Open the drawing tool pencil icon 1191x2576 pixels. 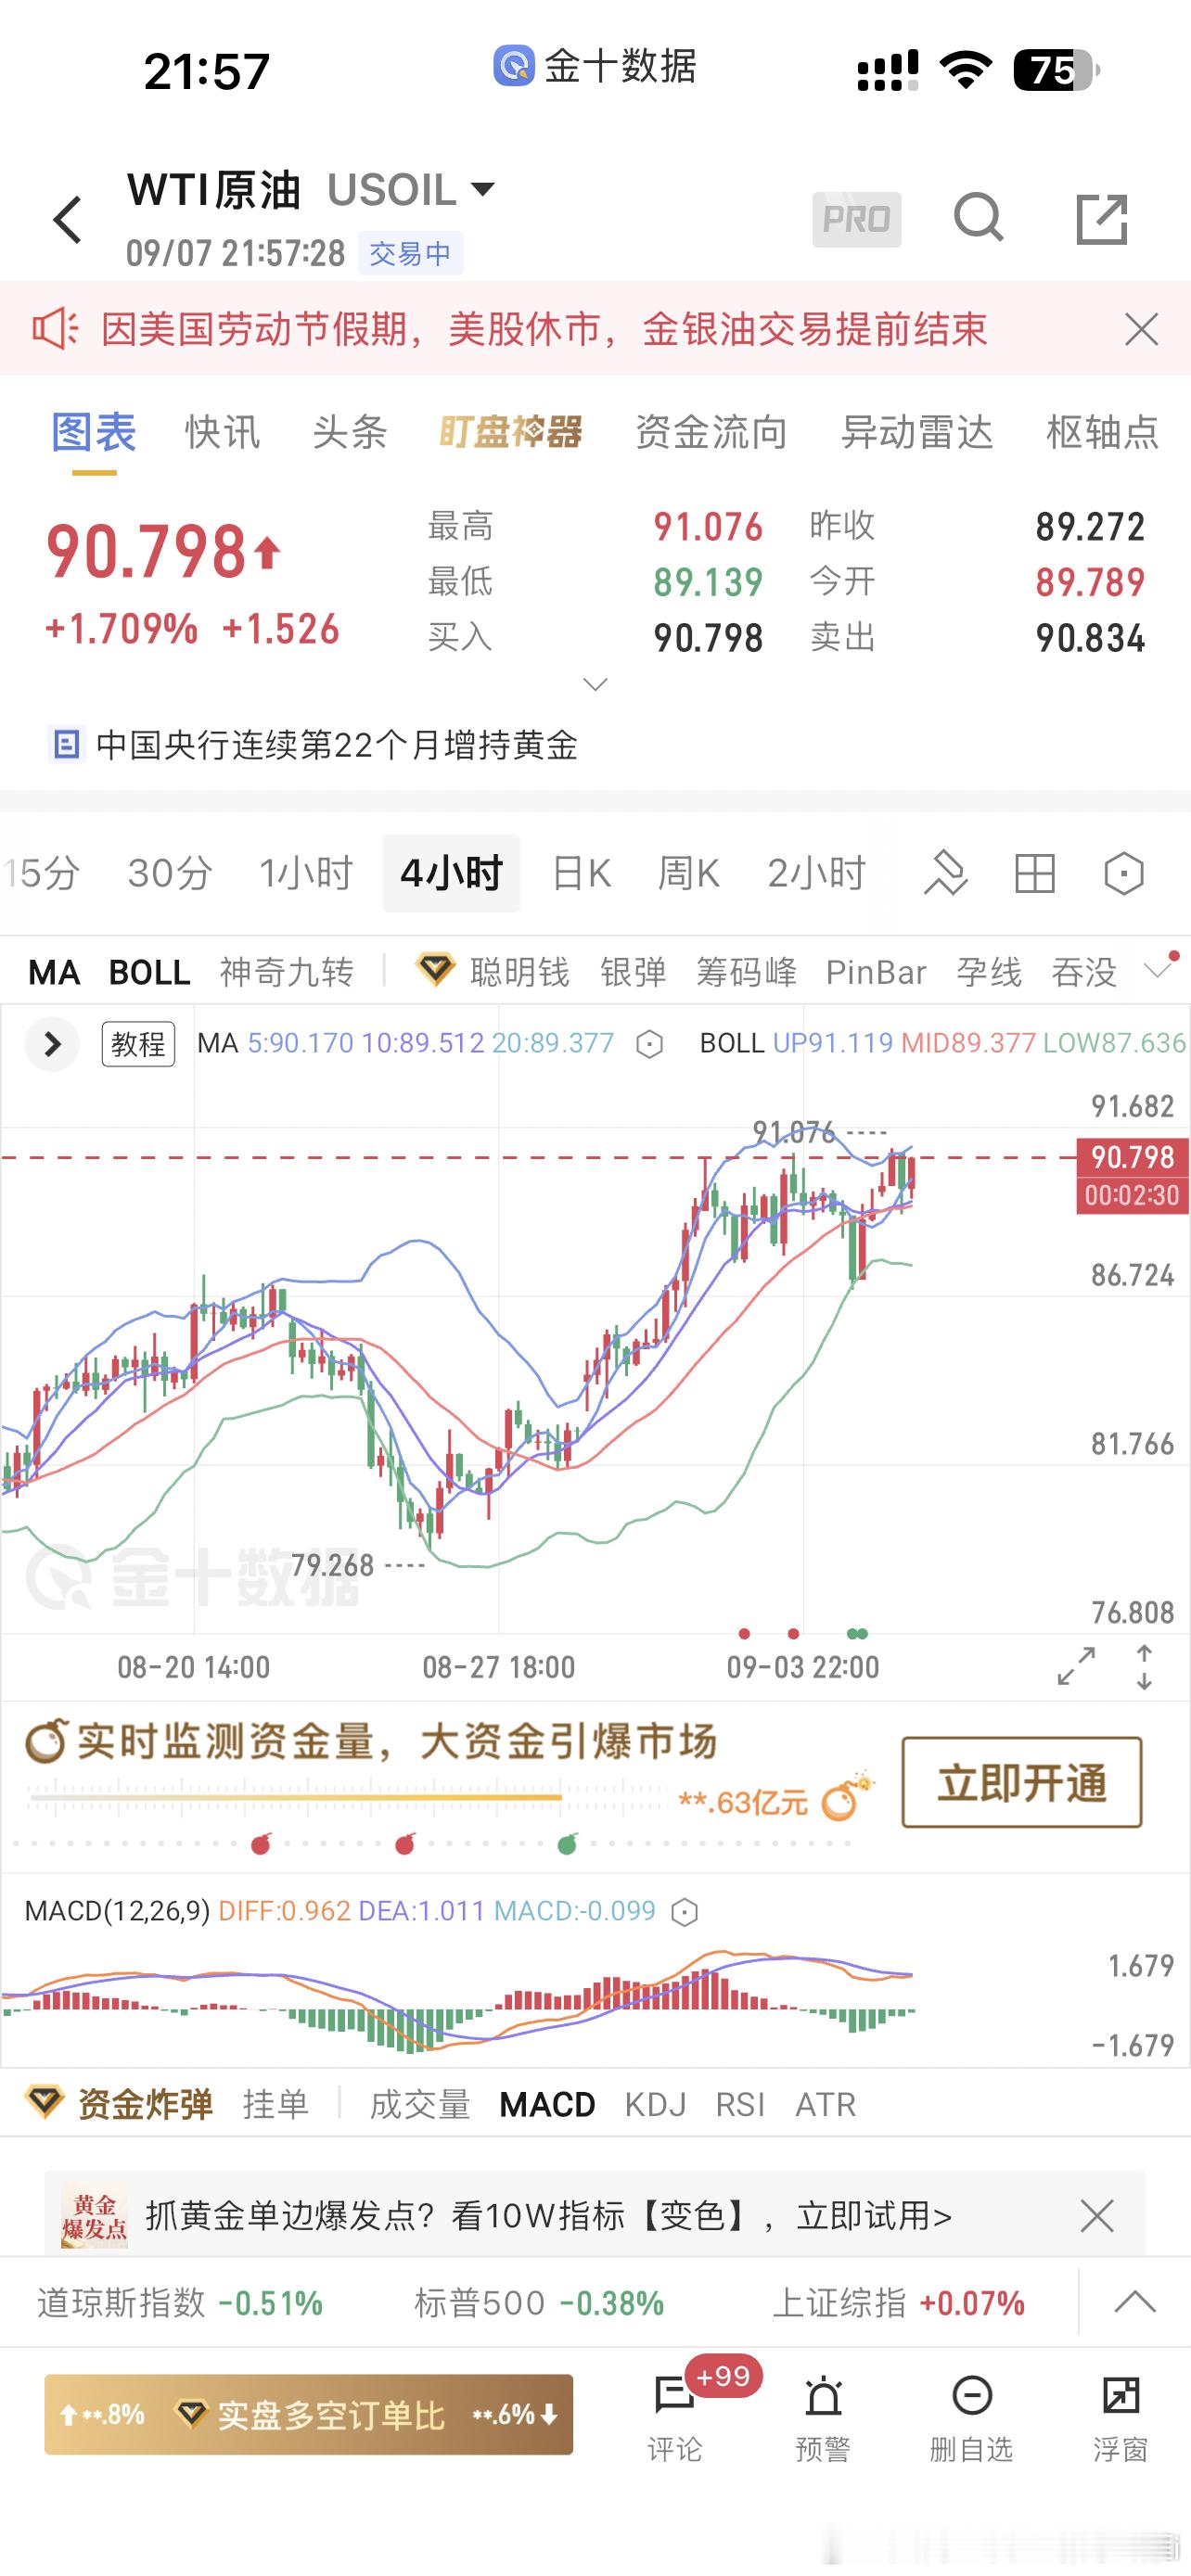click(x=945, y=873)
